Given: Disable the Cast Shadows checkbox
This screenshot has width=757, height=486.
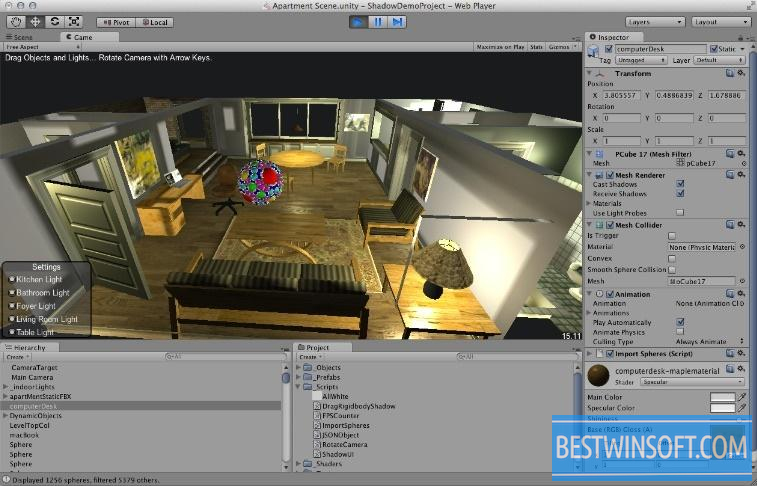Looking at the screenshot, I should coord(680,184).
